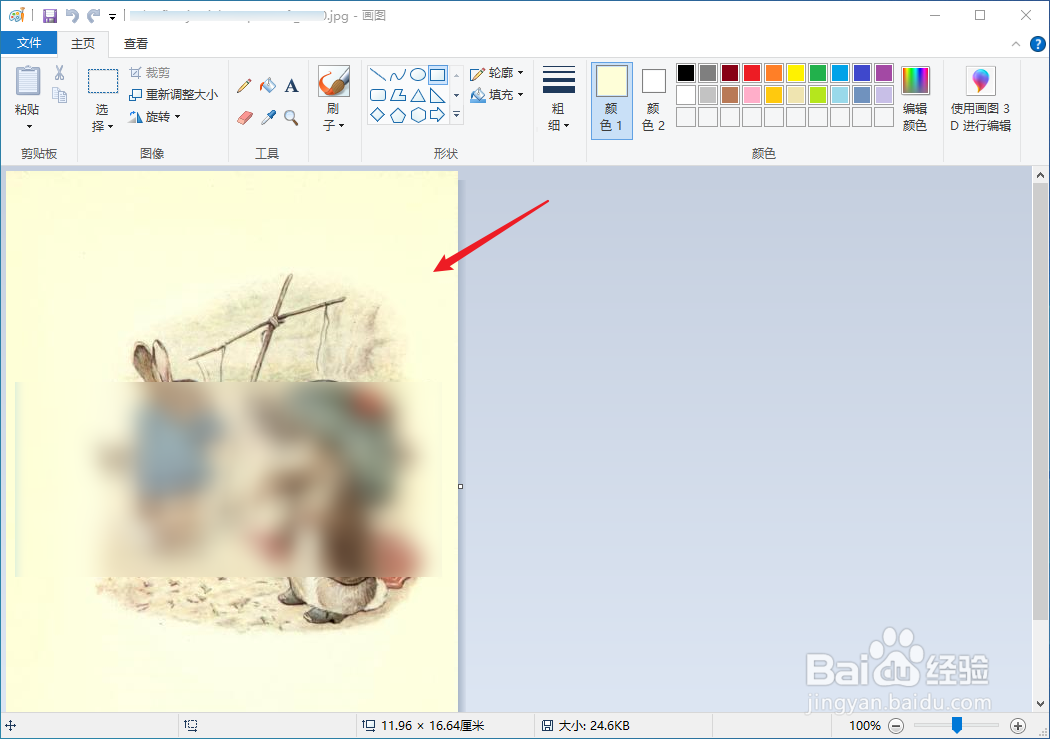Click zoom in plus button

point(1018,726)
